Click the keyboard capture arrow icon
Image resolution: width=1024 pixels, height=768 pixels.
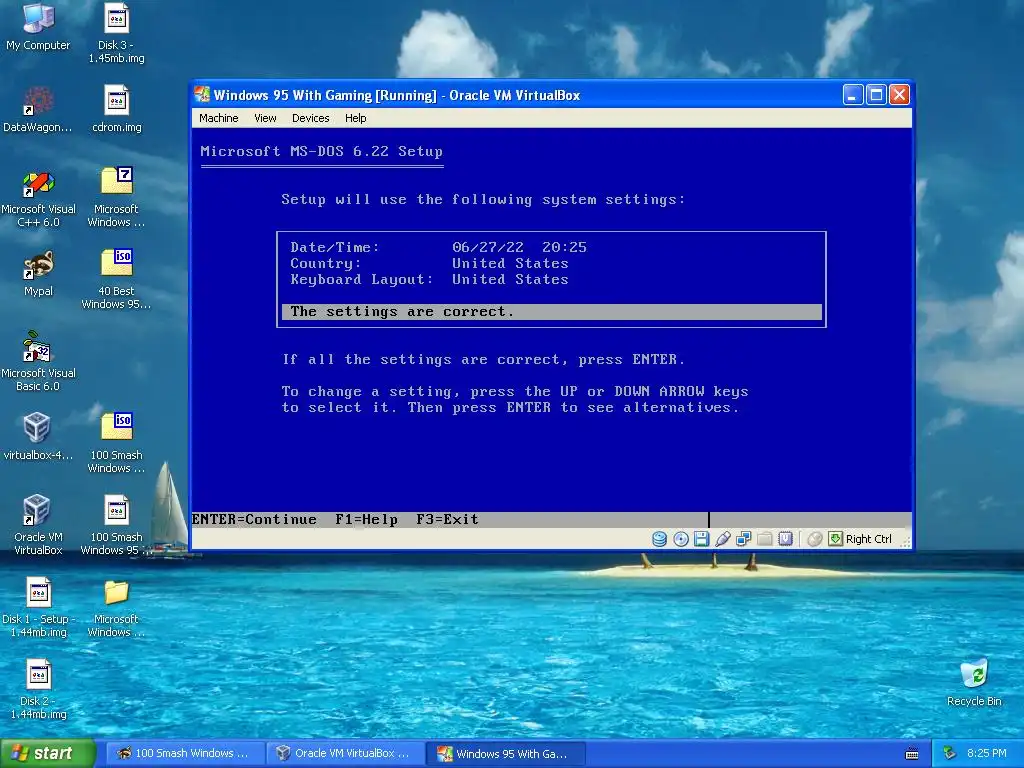pyautogui.click(x=835, y=539)
